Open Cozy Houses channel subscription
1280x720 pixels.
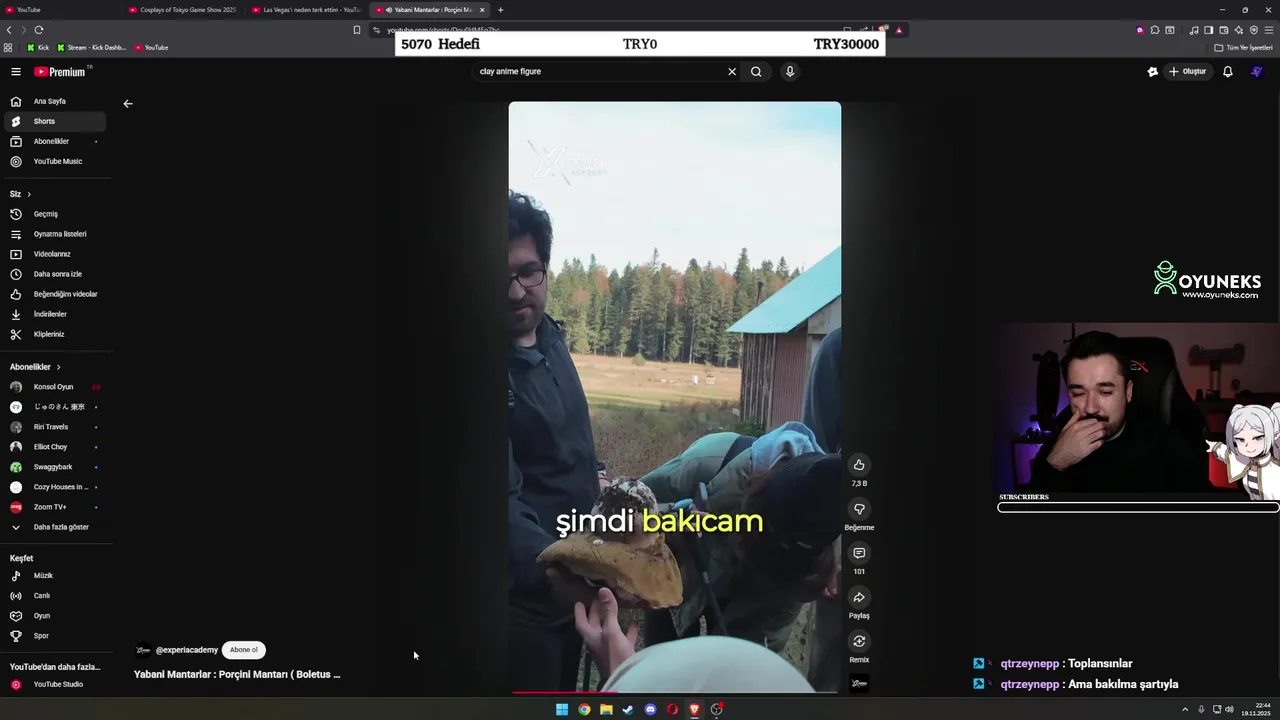tap(55, 487)
